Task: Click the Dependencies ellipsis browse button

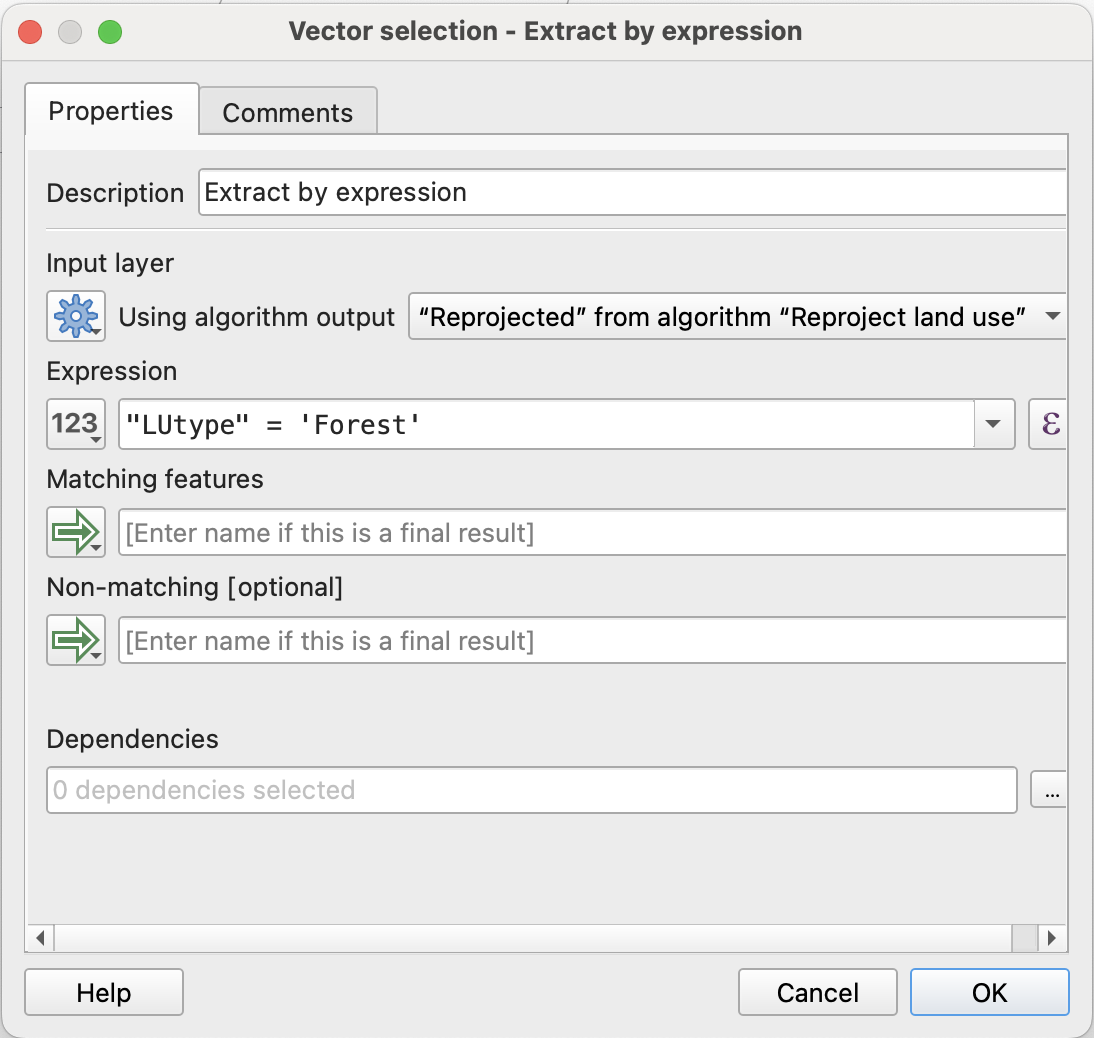Action: pyautogui.click(x=1049, y=790)
